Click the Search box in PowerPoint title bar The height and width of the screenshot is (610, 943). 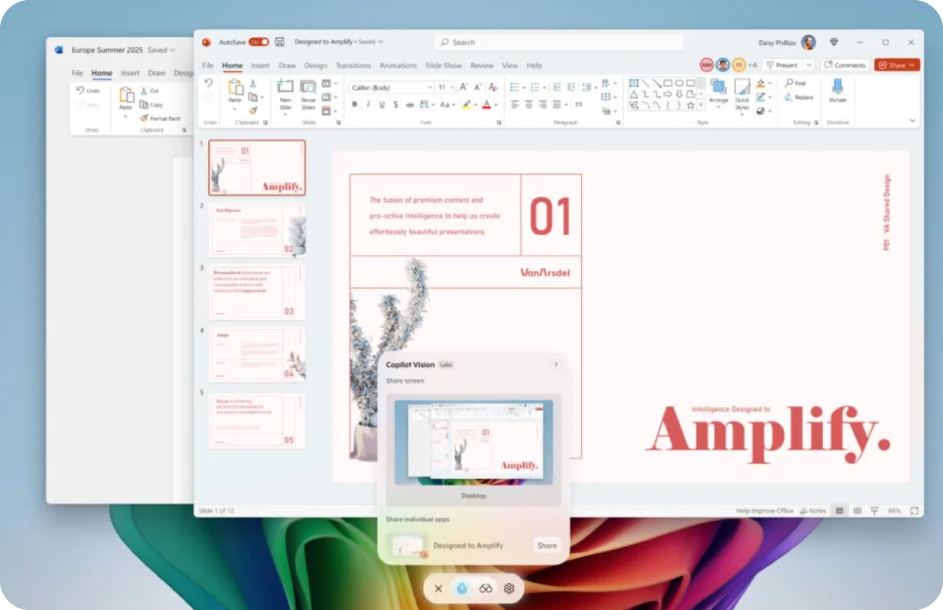tap(559, 42)
